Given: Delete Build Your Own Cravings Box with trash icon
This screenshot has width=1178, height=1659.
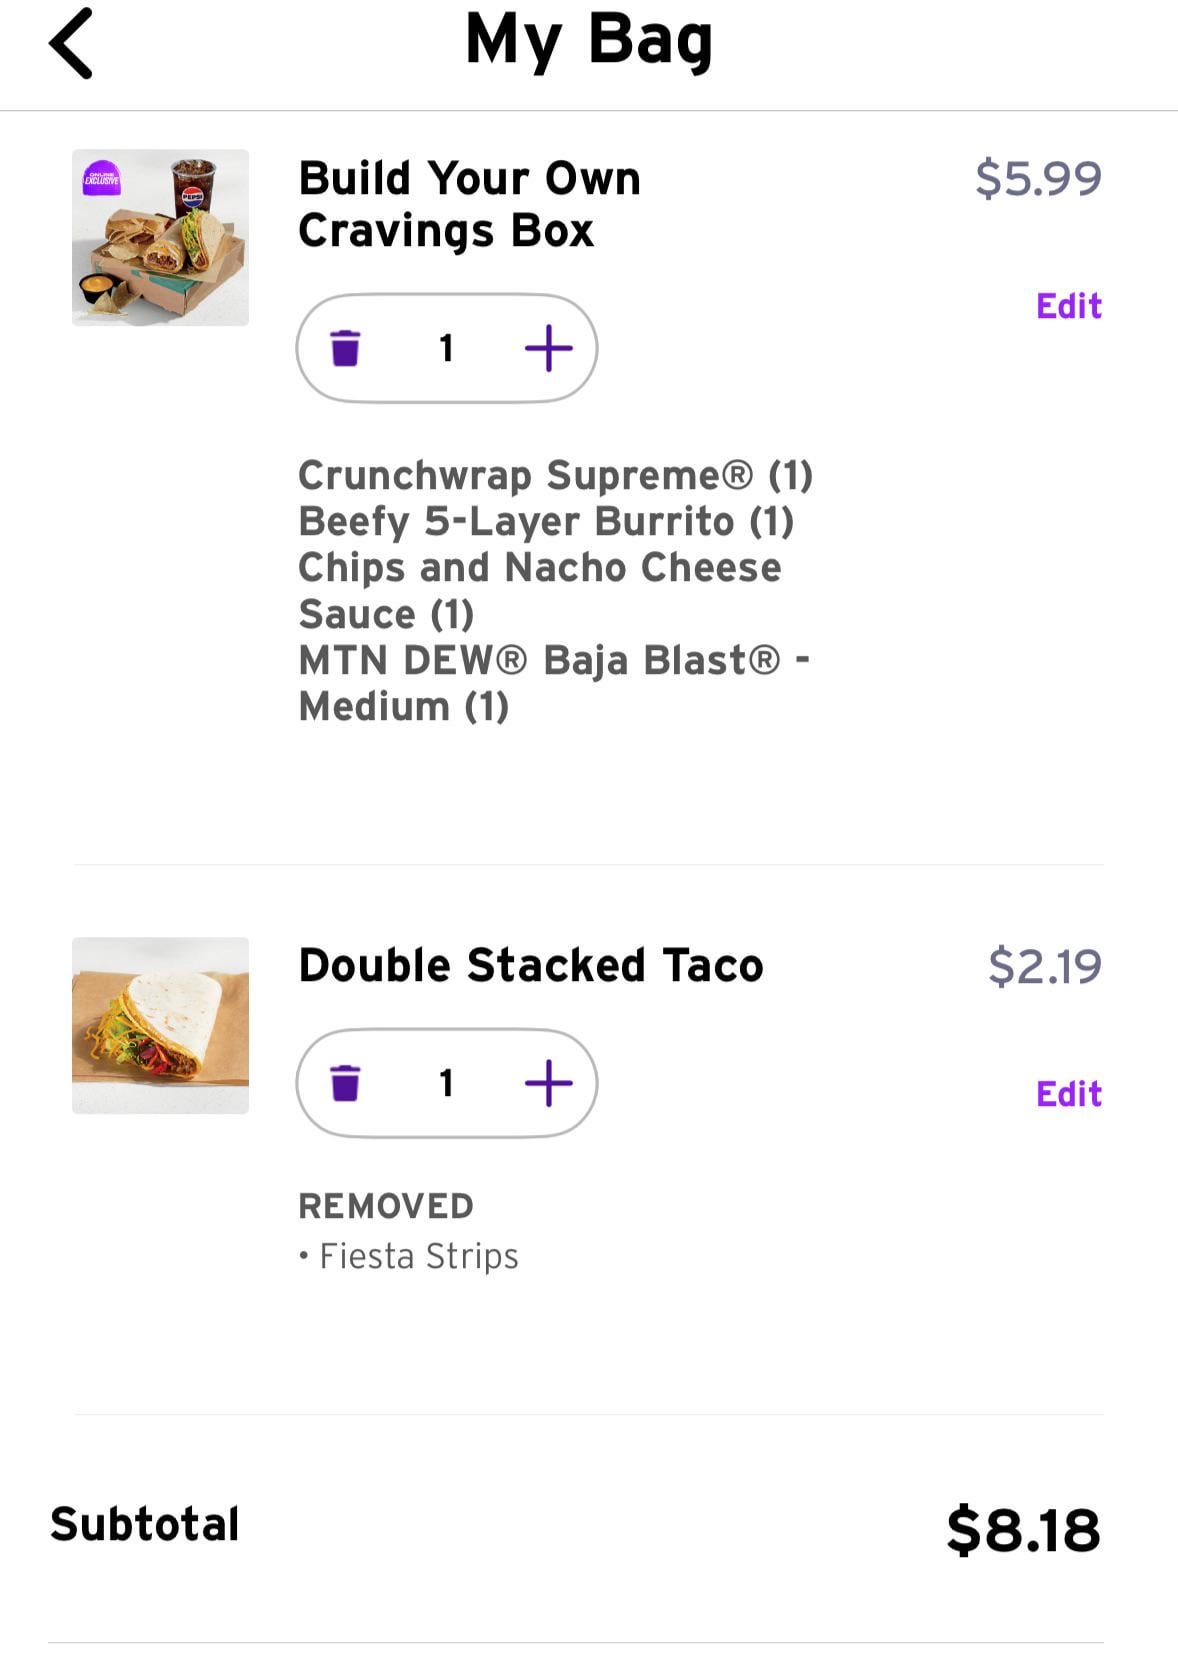Looking at the screenshot, I should tap(345, 348).
